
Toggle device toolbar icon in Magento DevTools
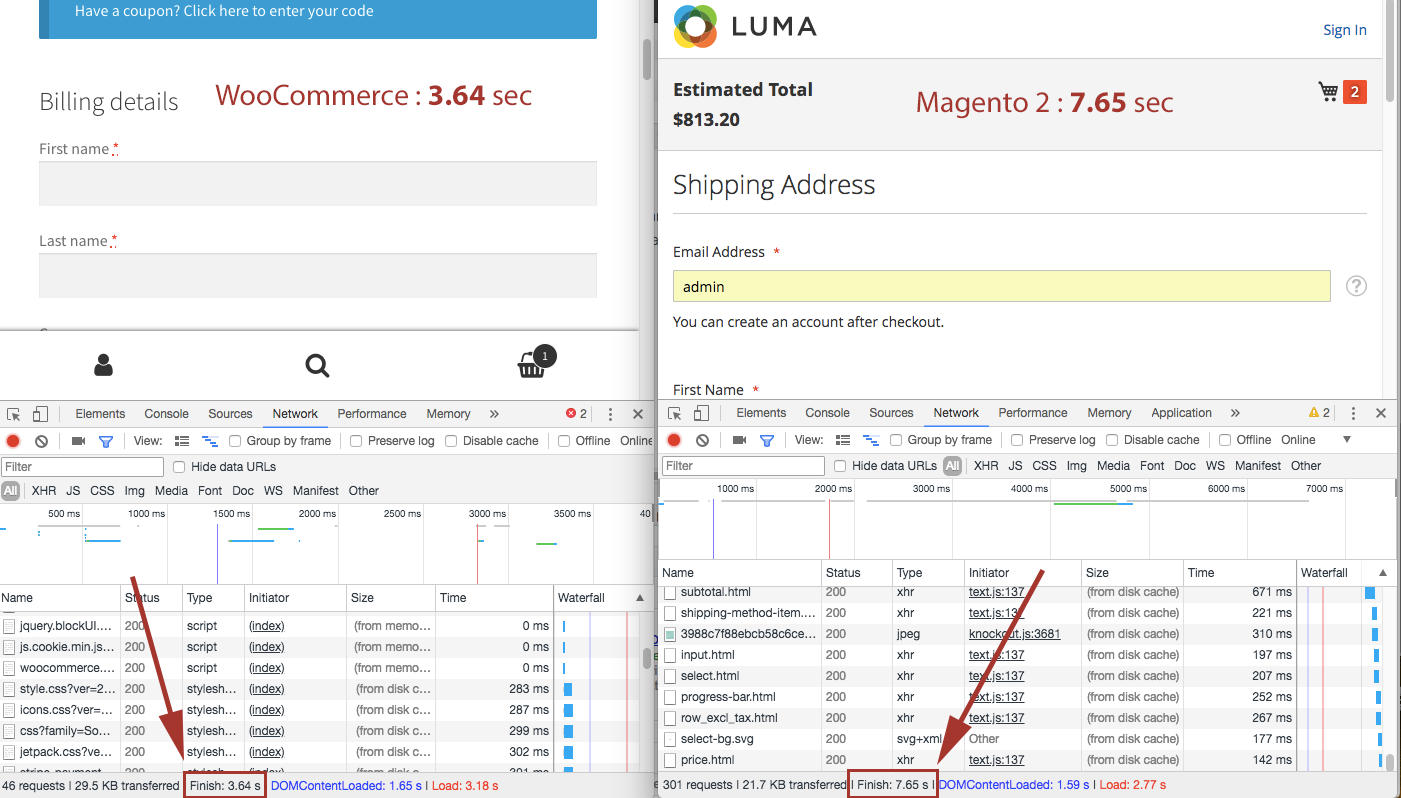click(x=702, y=413)
